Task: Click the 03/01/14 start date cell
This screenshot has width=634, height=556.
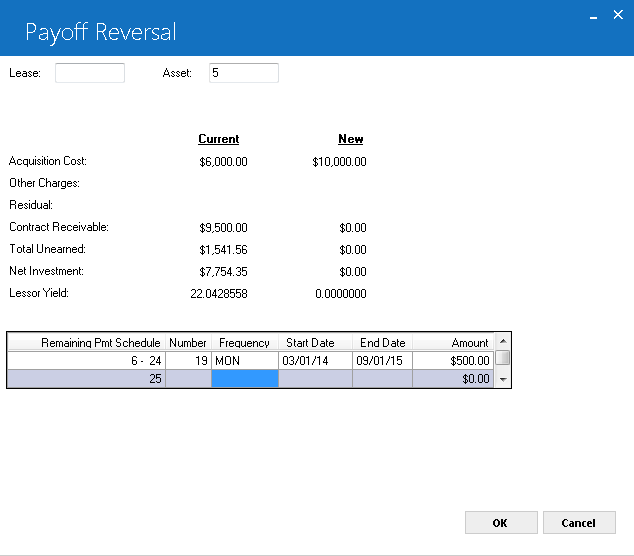Action: (x=315, y=360)
